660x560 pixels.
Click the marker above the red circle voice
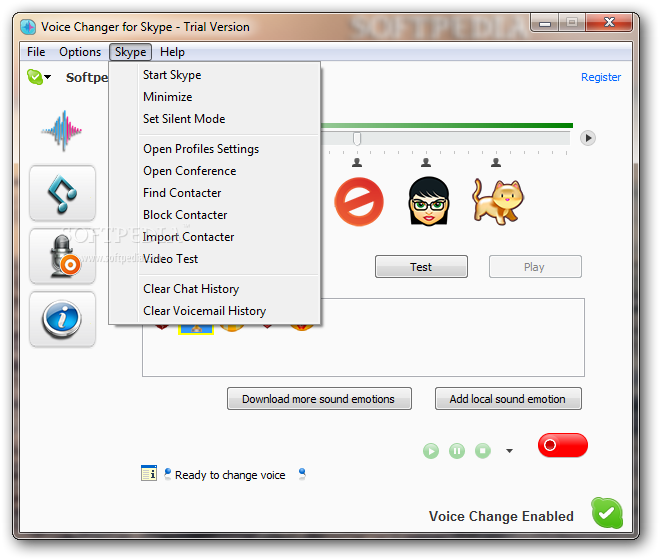pyautogui.click(x=357, y=163)
